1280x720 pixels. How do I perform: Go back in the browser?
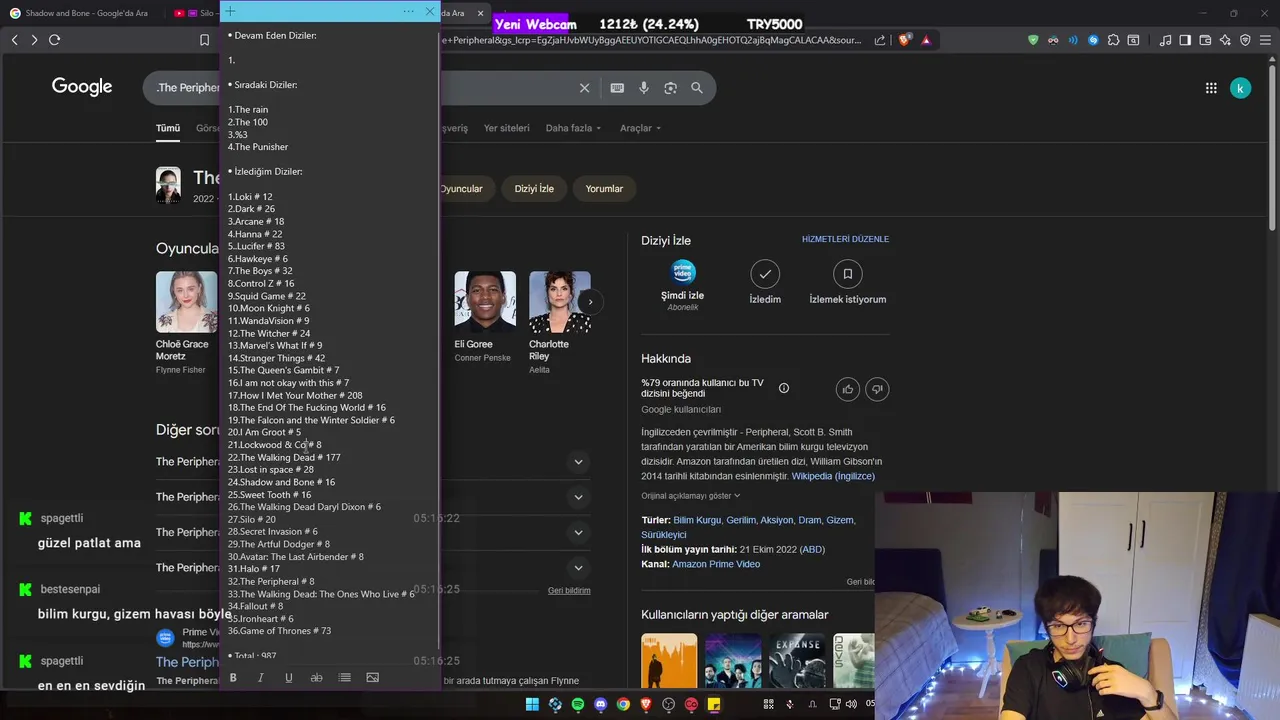pos(14,40)
